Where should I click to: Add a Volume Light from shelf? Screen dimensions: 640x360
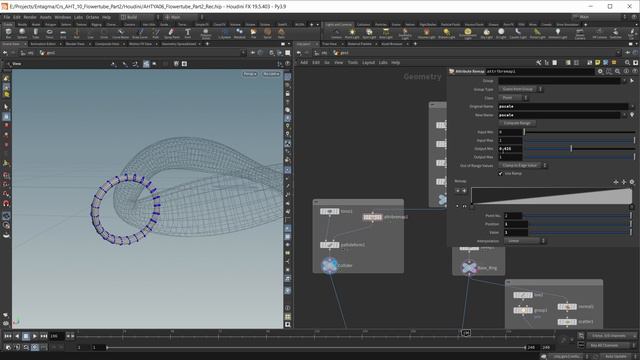pyautogui.click(x=427, y=33)
